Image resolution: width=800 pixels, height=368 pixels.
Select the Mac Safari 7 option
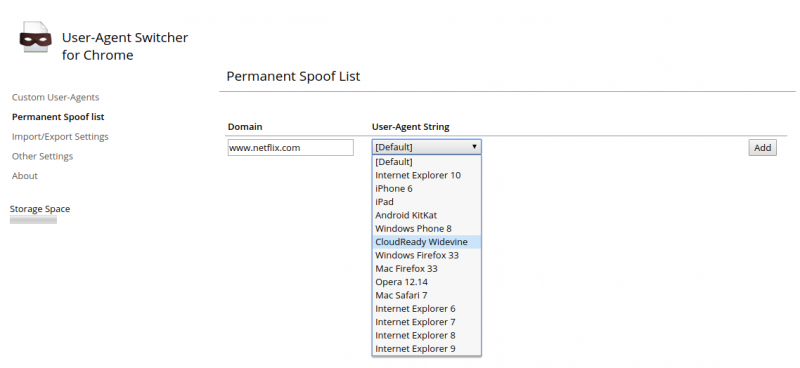coord(427,295)
